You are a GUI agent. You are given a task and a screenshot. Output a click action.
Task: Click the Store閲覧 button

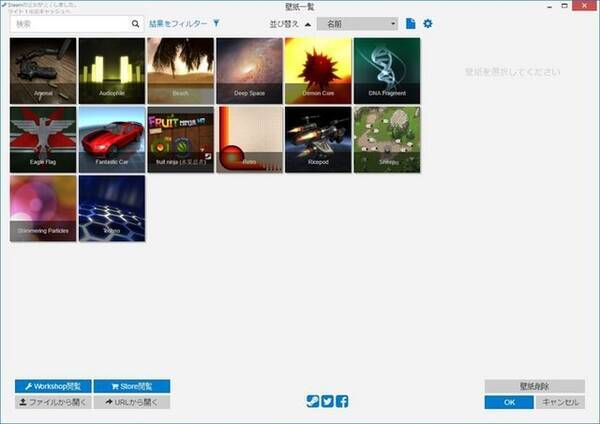(x=132, y=386)
